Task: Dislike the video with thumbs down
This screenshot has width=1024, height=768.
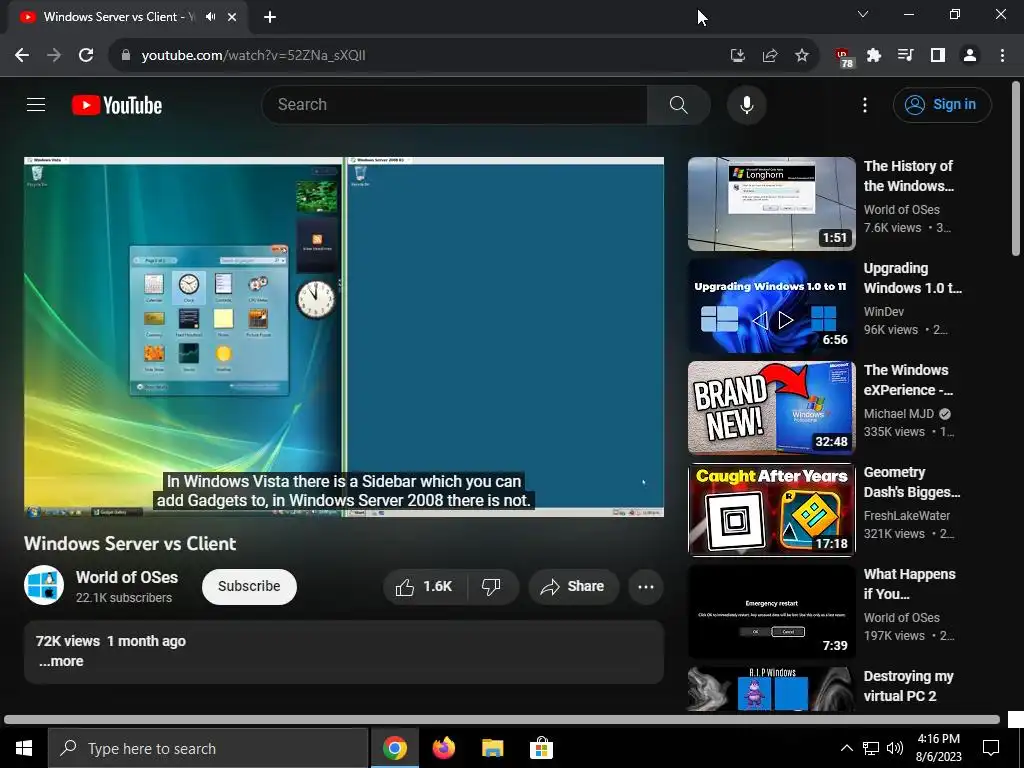Action: click(x=492, y=586)
